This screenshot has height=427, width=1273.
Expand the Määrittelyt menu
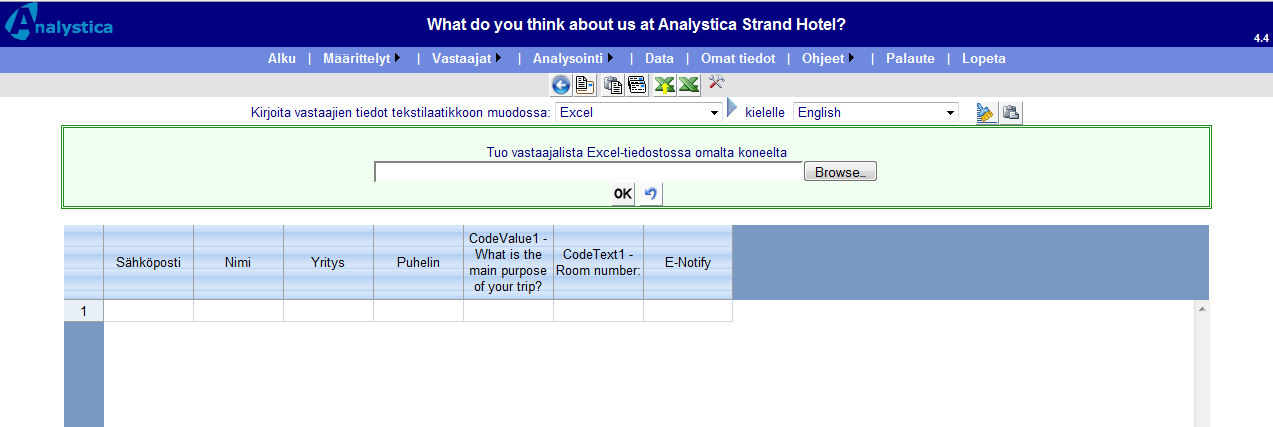click(x=362, y=58)
